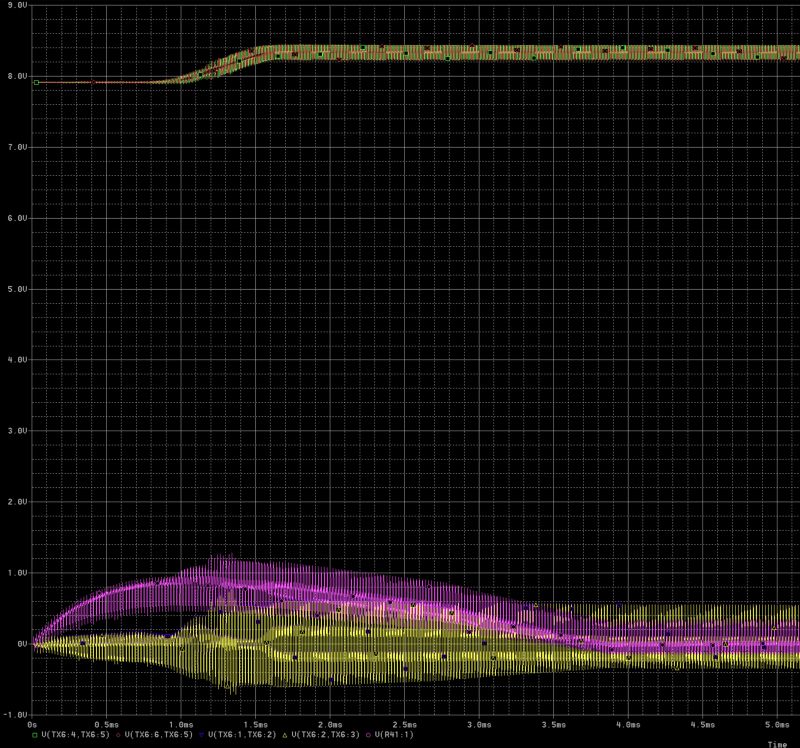Click the 8.0V y-axis label
The image size is (800, 748).
17,76
